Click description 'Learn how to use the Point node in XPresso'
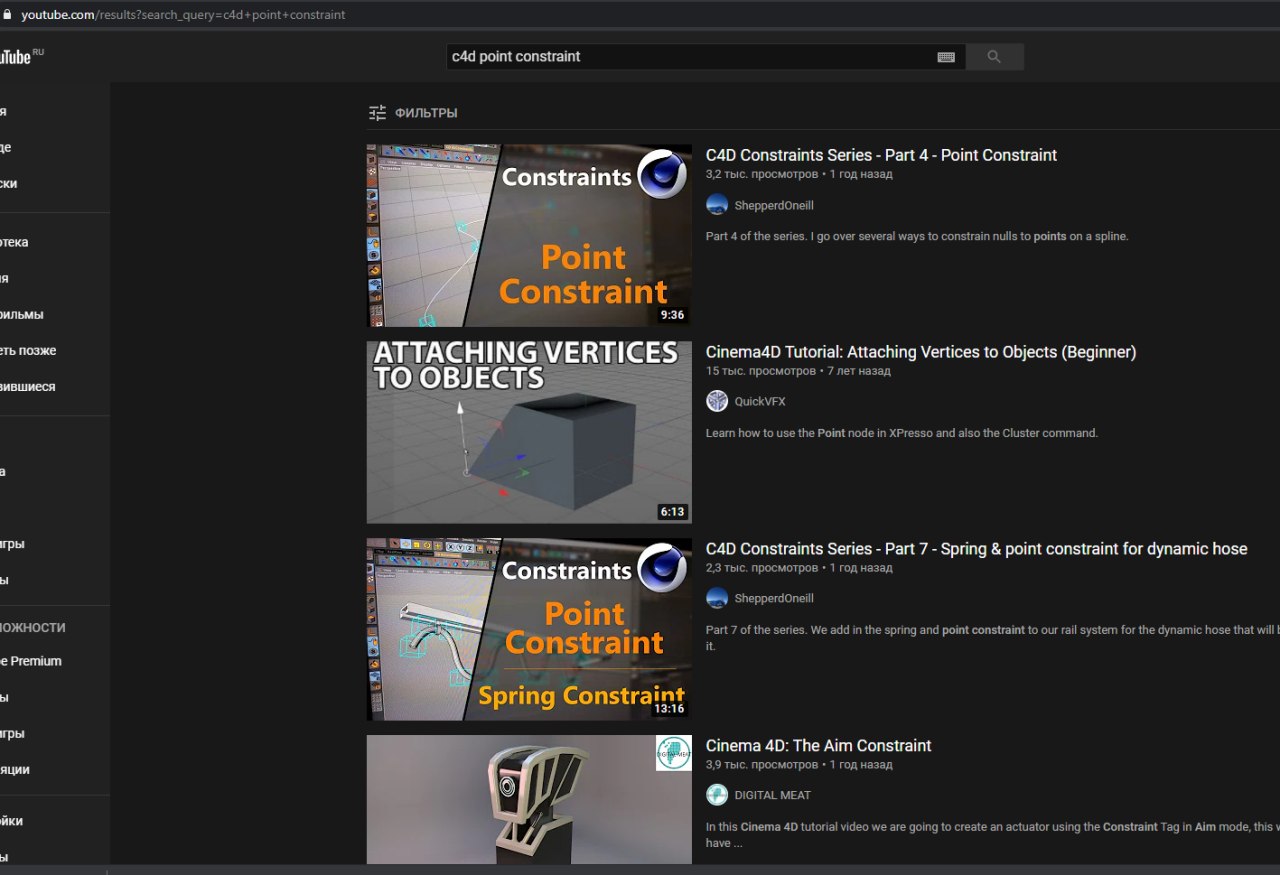 [902, 433]
